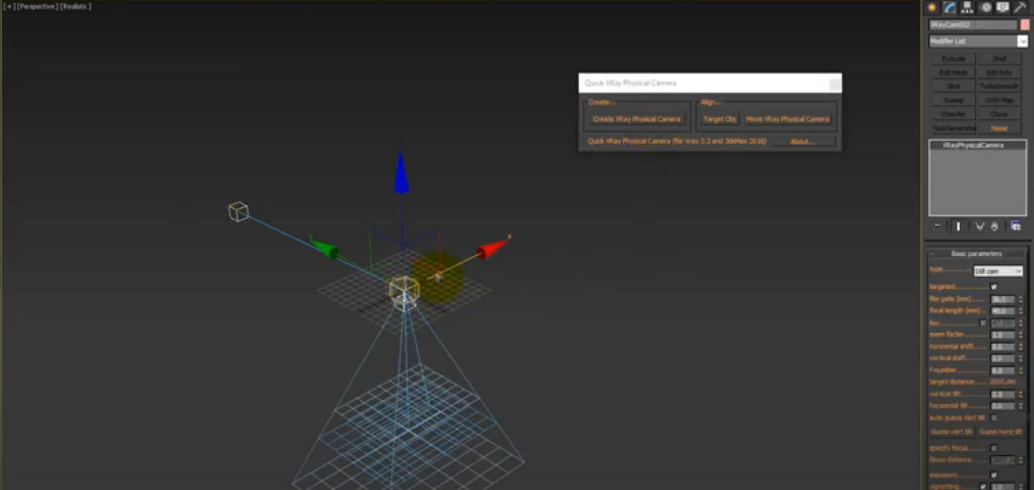Click the zoom factor spinner arrows
Image resolution: width=1034 pixels, height=490 pixels.
coord(1021,335)
